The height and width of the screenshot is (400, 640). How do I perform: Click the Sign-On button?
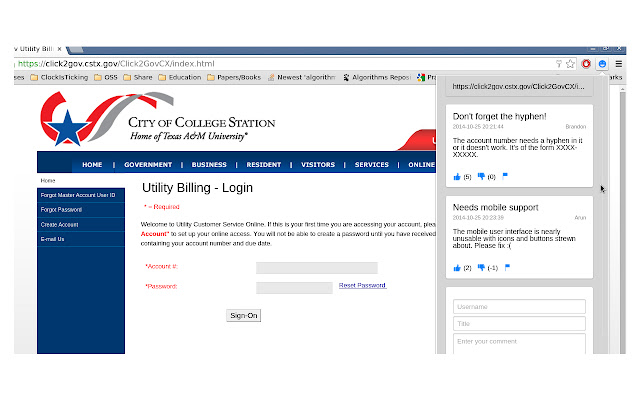coord(244,316)
